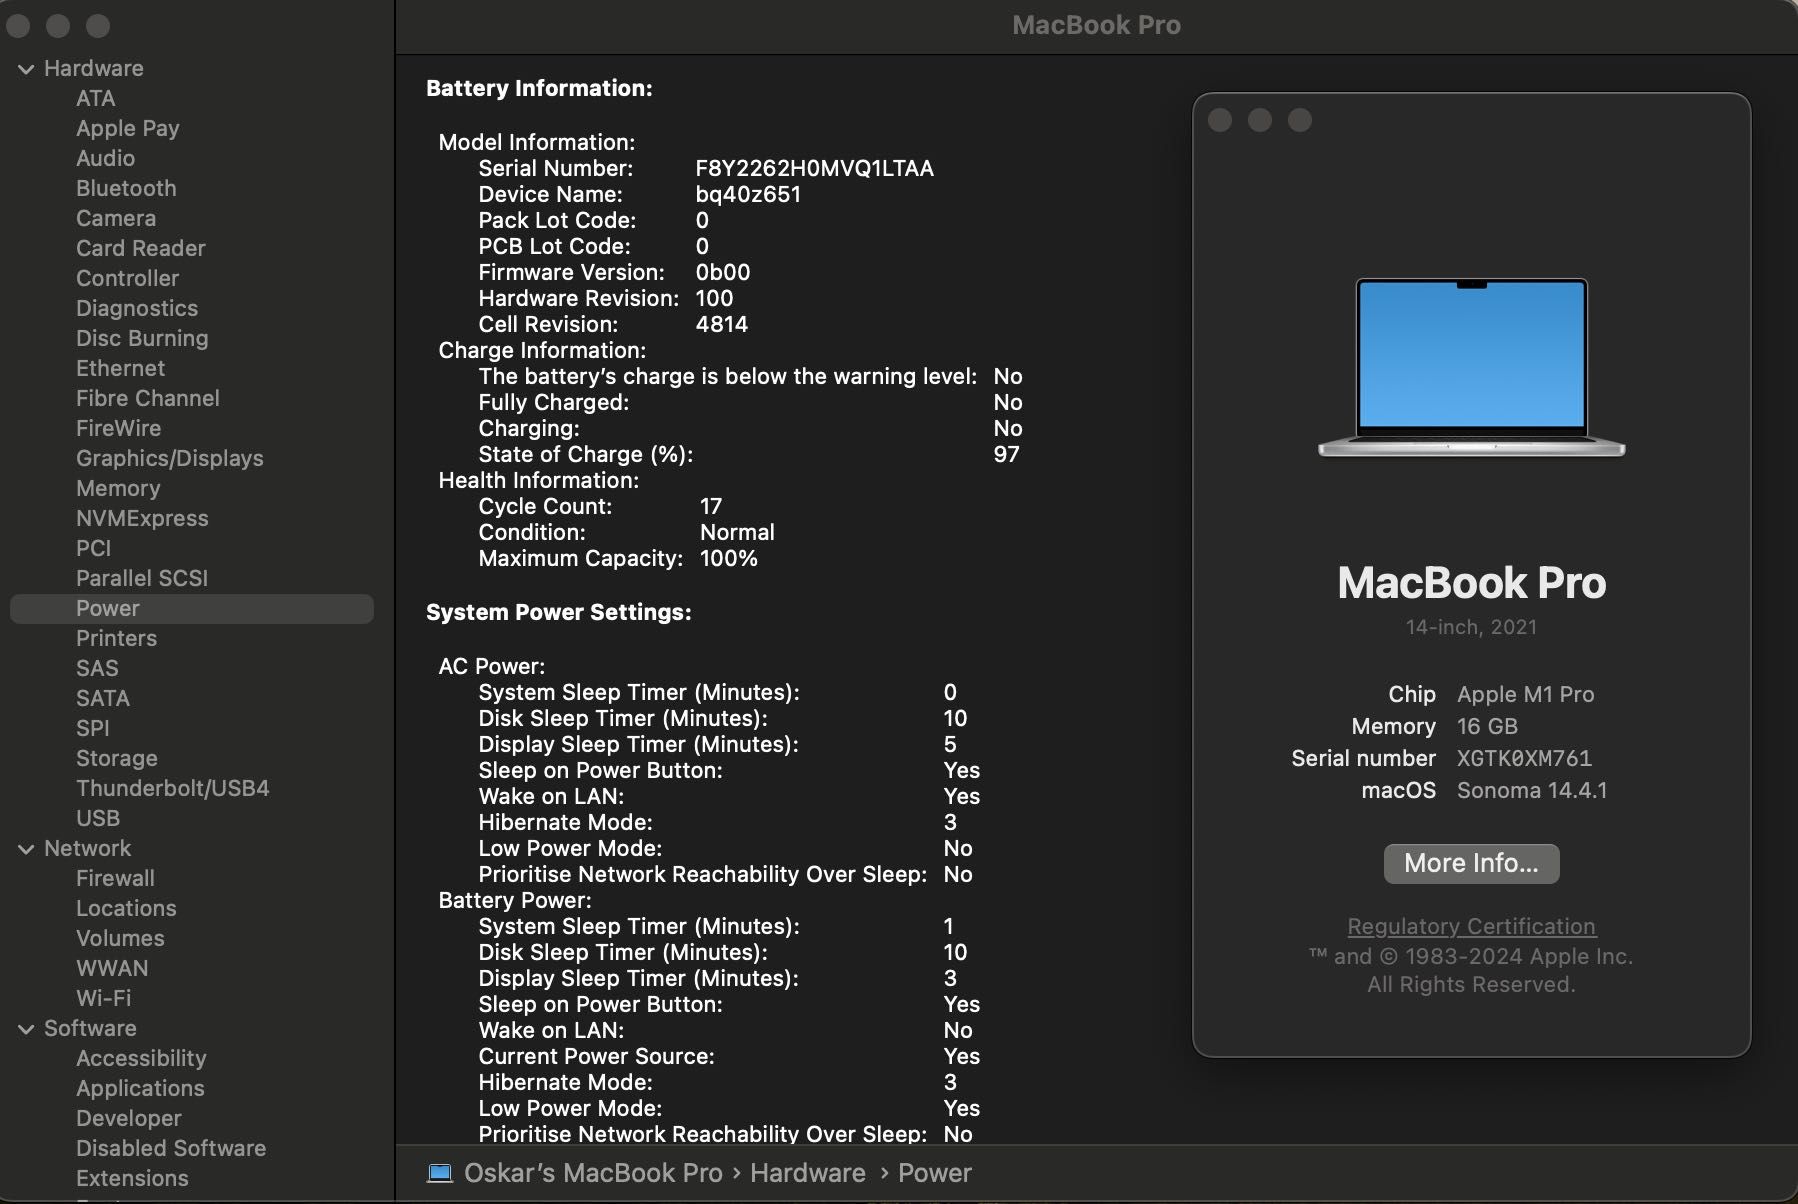Open Disc Burning in the sidebar
Image resolution: width=1798 pixels, height=1204 pixels.
[142, 338]
